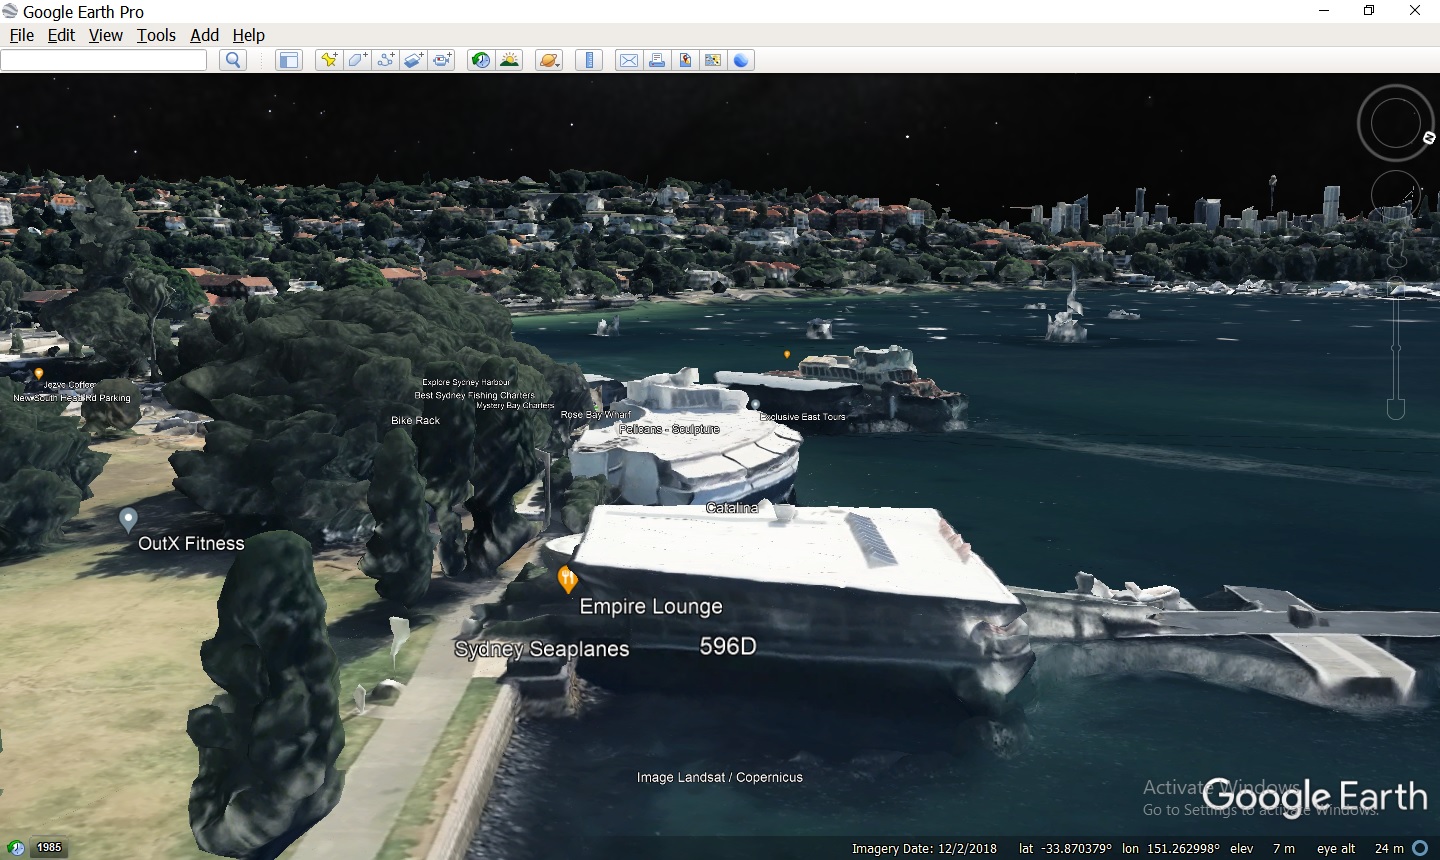Screen dimensions: 1440x860
Task: Toggle sunlight across the landscape
Action: tap(510, 60)
